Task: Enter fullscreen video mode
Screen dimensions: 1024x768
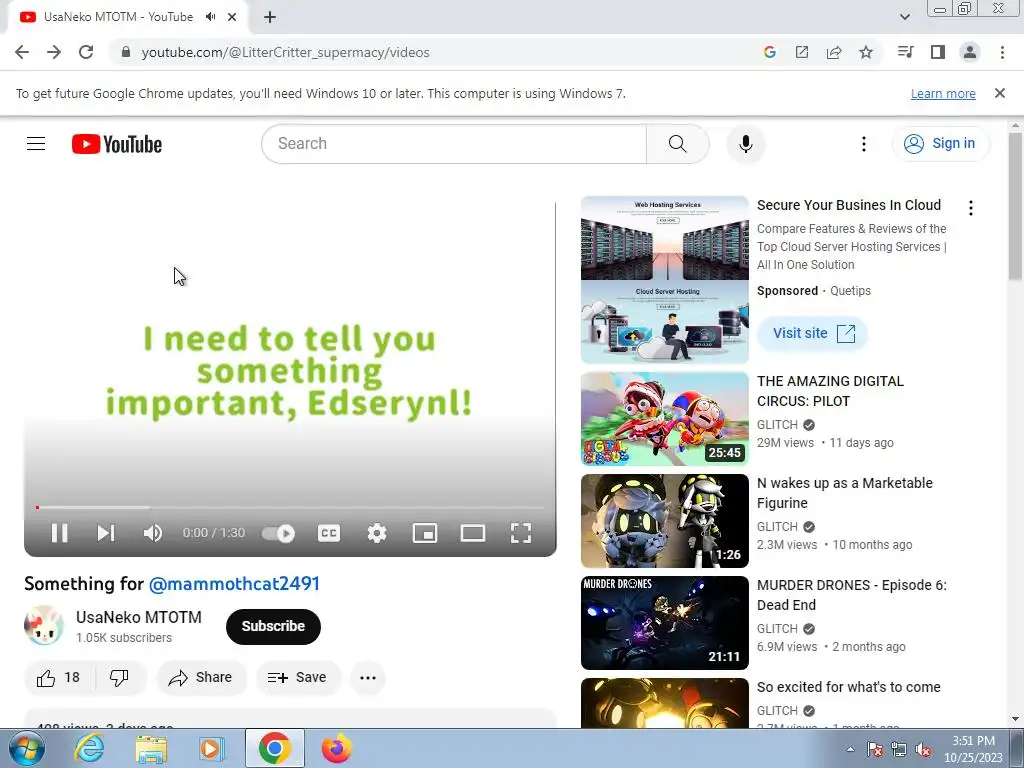Action: tap(520, 533)
